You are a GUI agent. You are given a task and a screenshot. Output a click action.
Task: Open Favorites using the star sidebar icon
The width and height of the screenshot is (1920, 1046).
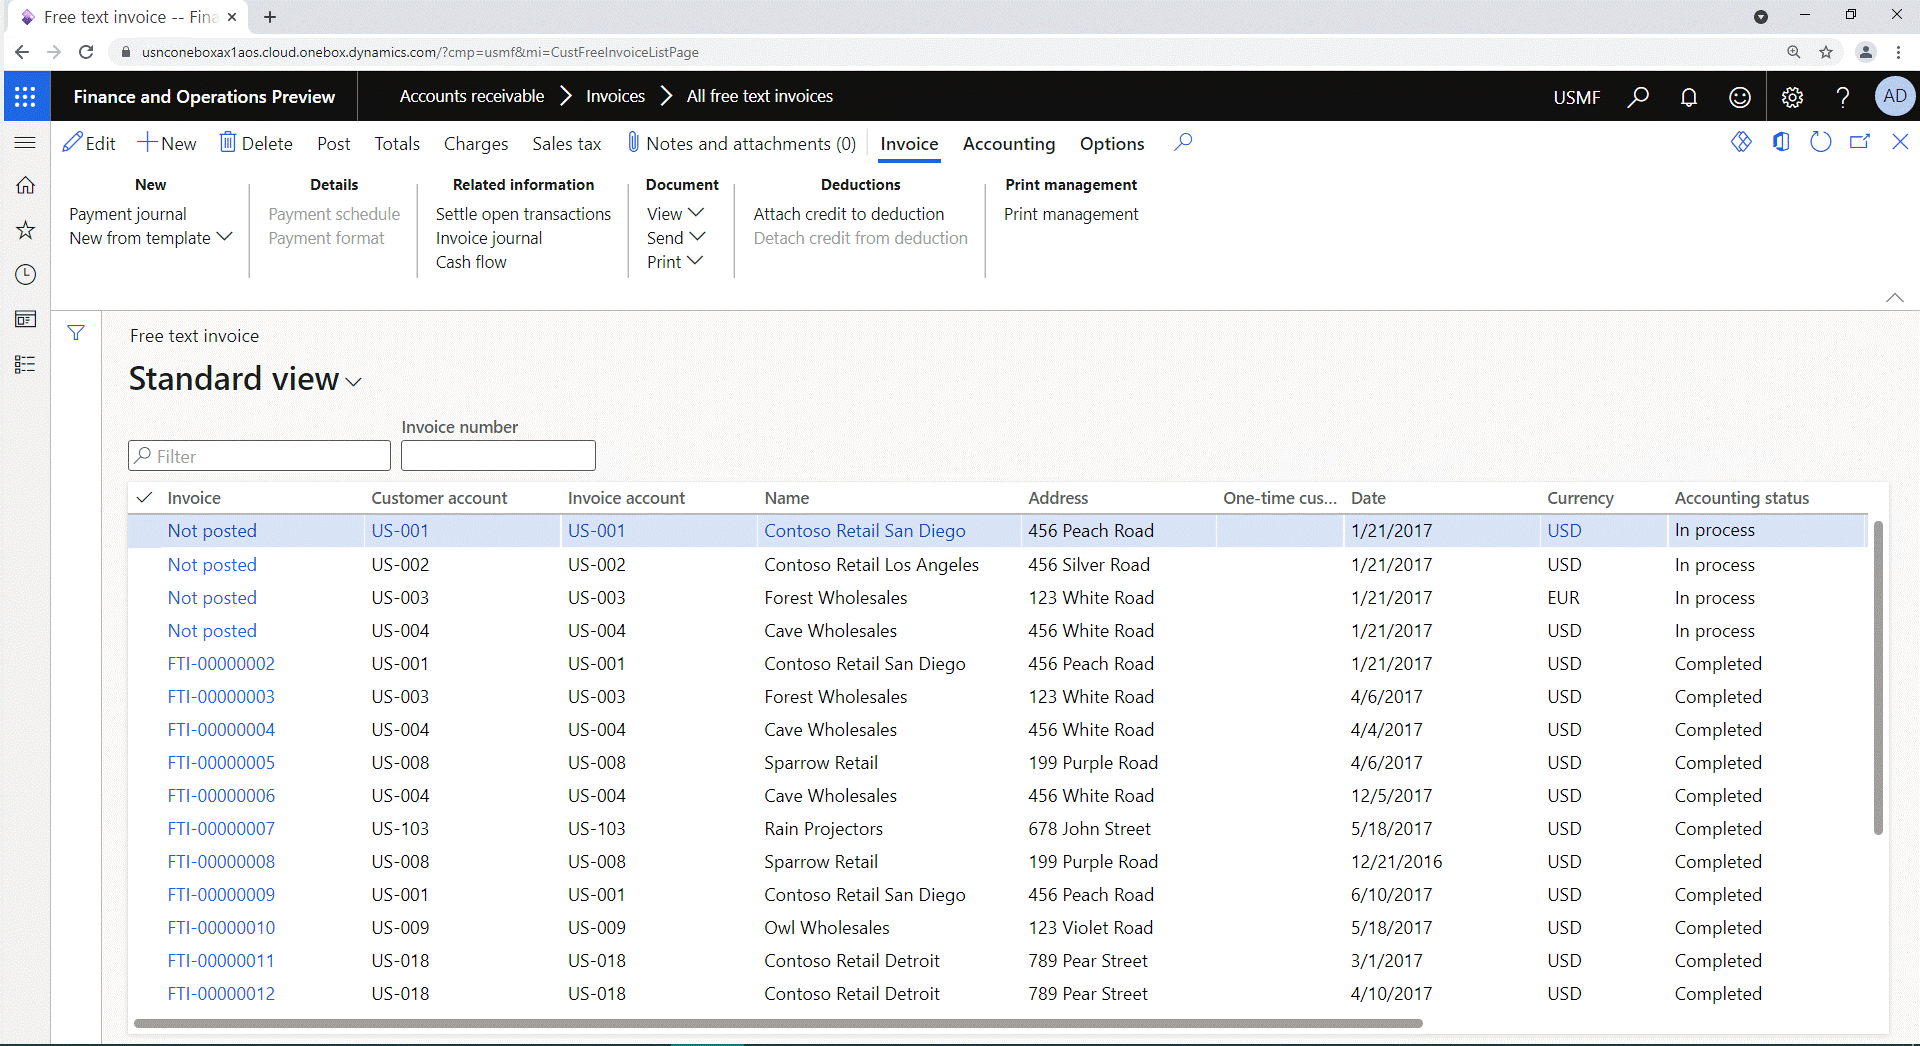(x=25, y=229)
